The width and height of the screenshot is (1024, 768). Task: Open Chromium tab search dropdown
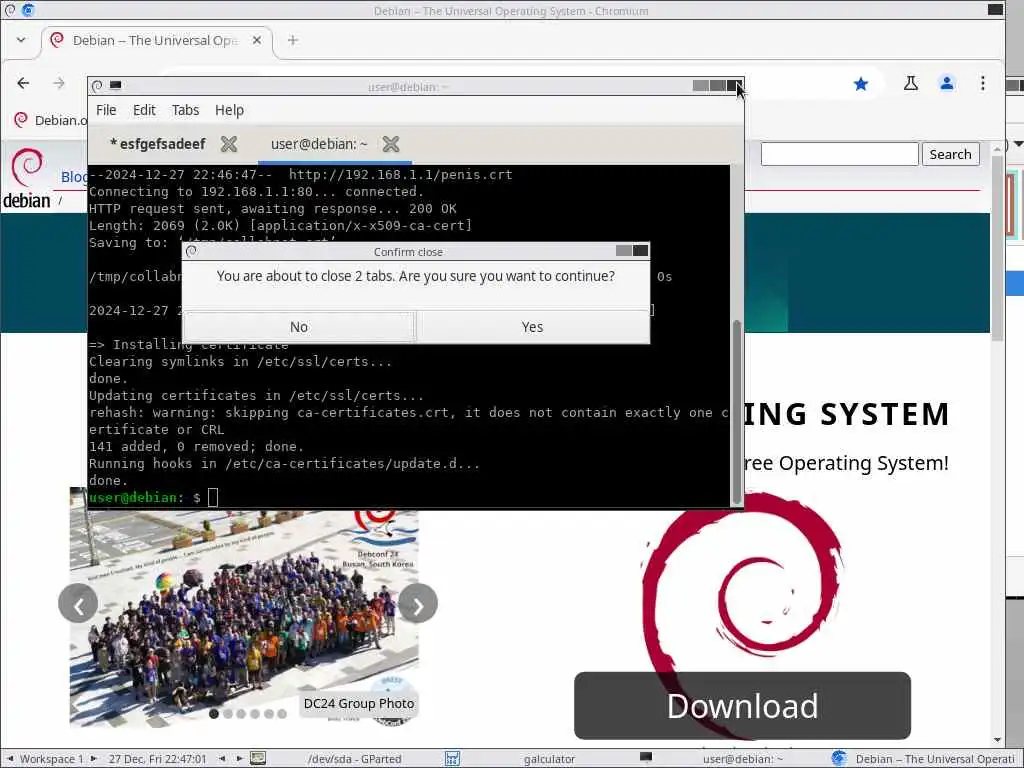[21, 40]
